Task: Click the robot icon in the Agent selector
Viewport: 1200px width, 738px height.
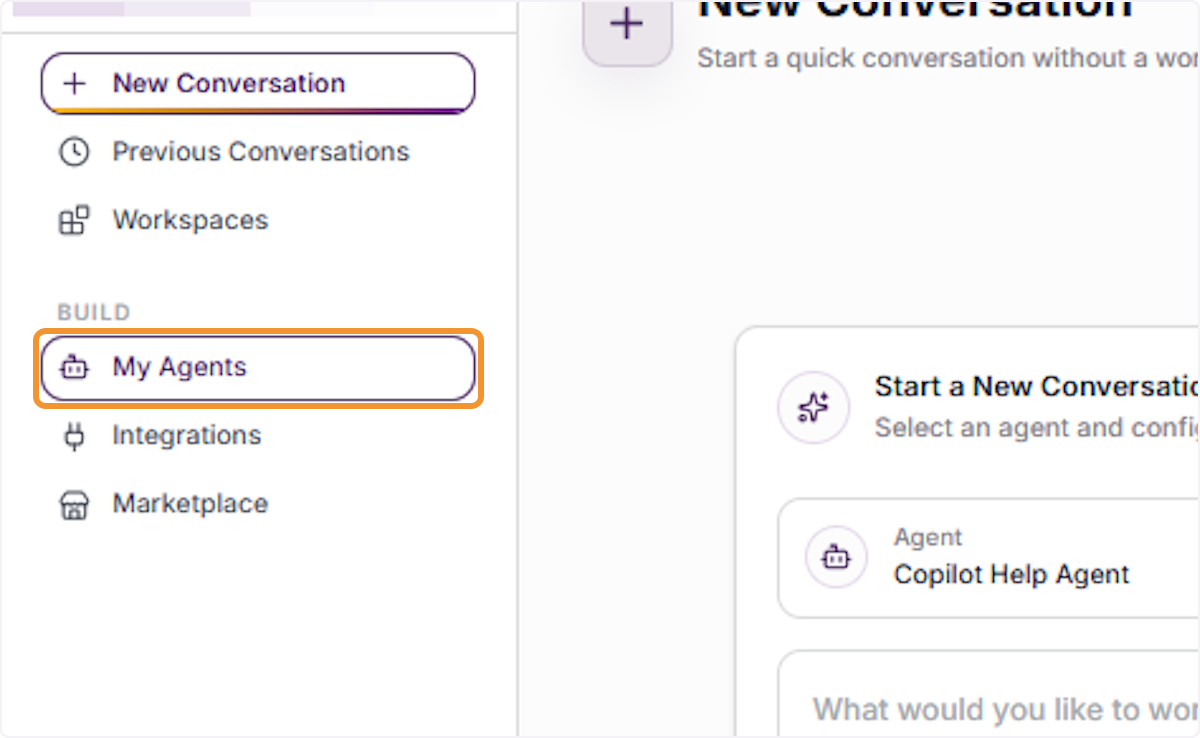Action: tap(836, 557)
